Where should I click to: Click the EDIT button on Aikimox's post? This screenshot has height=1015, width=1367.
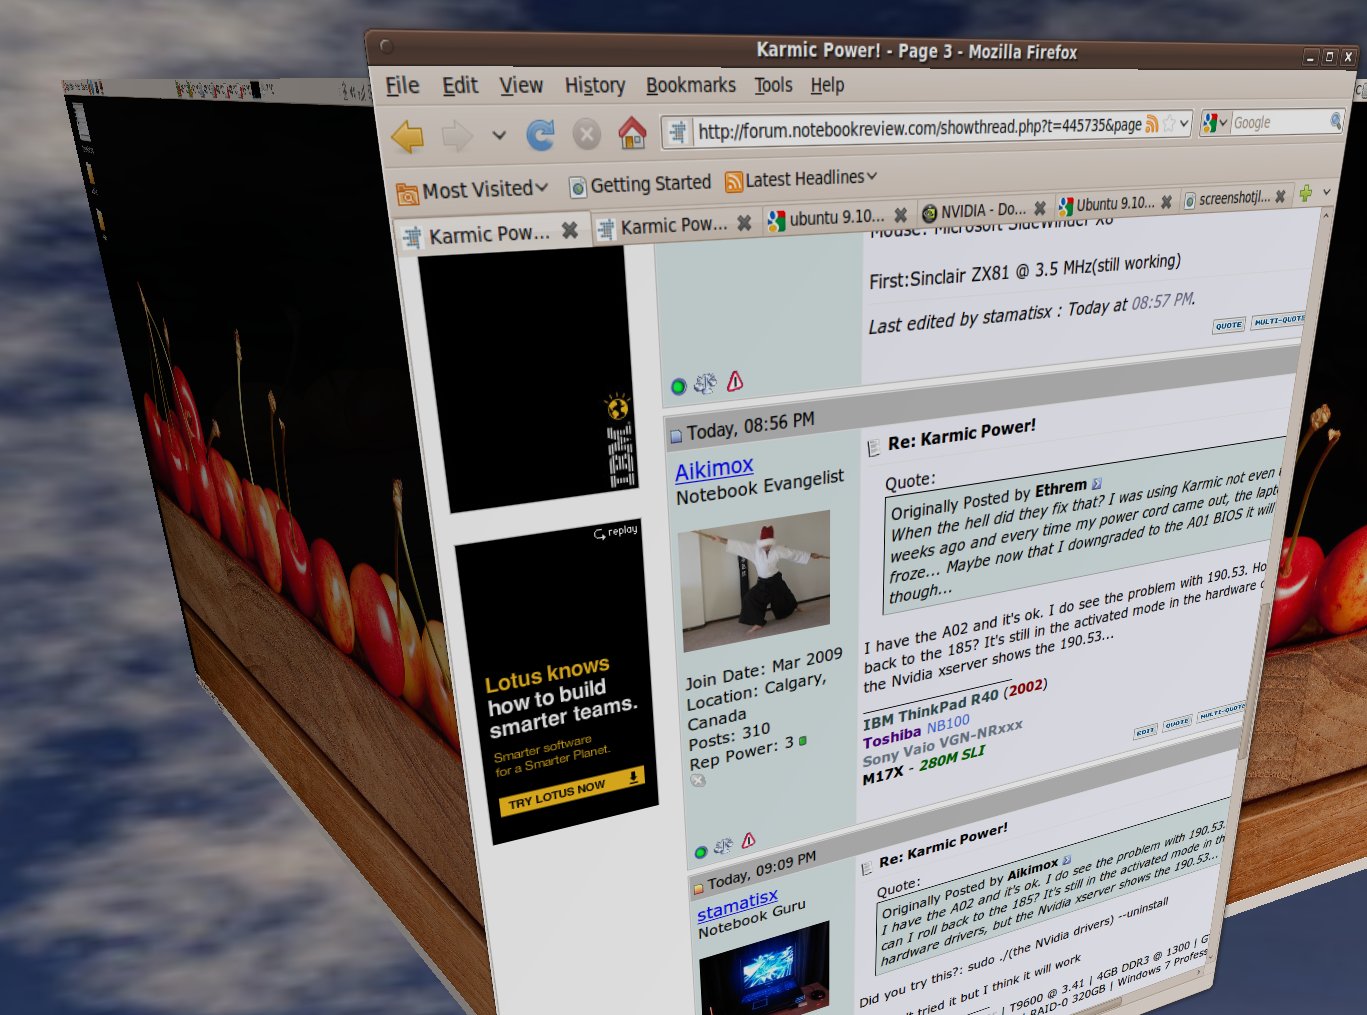pyautogui.click(x=1145, y=731)
